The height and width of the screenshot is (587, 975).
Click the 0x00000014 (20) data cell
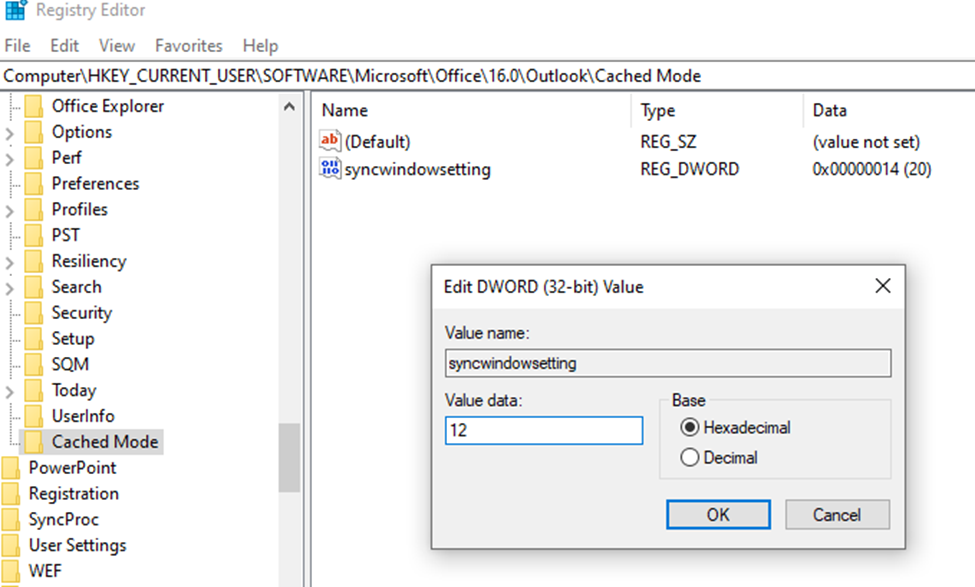(872, 169)
